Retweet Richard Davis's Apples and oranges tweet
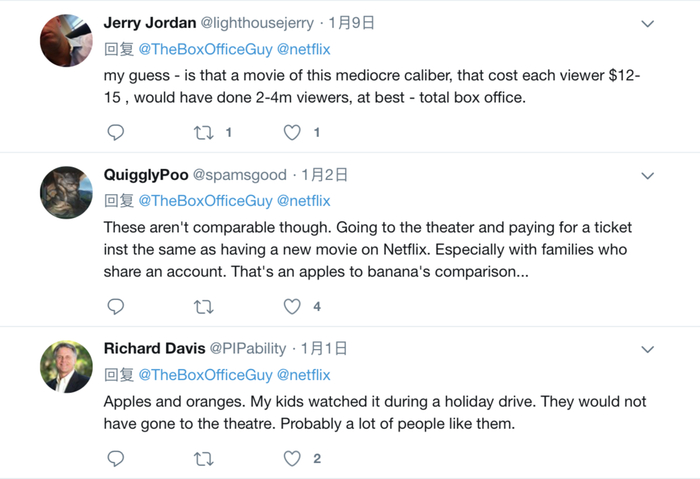 (x=203, y=458)
